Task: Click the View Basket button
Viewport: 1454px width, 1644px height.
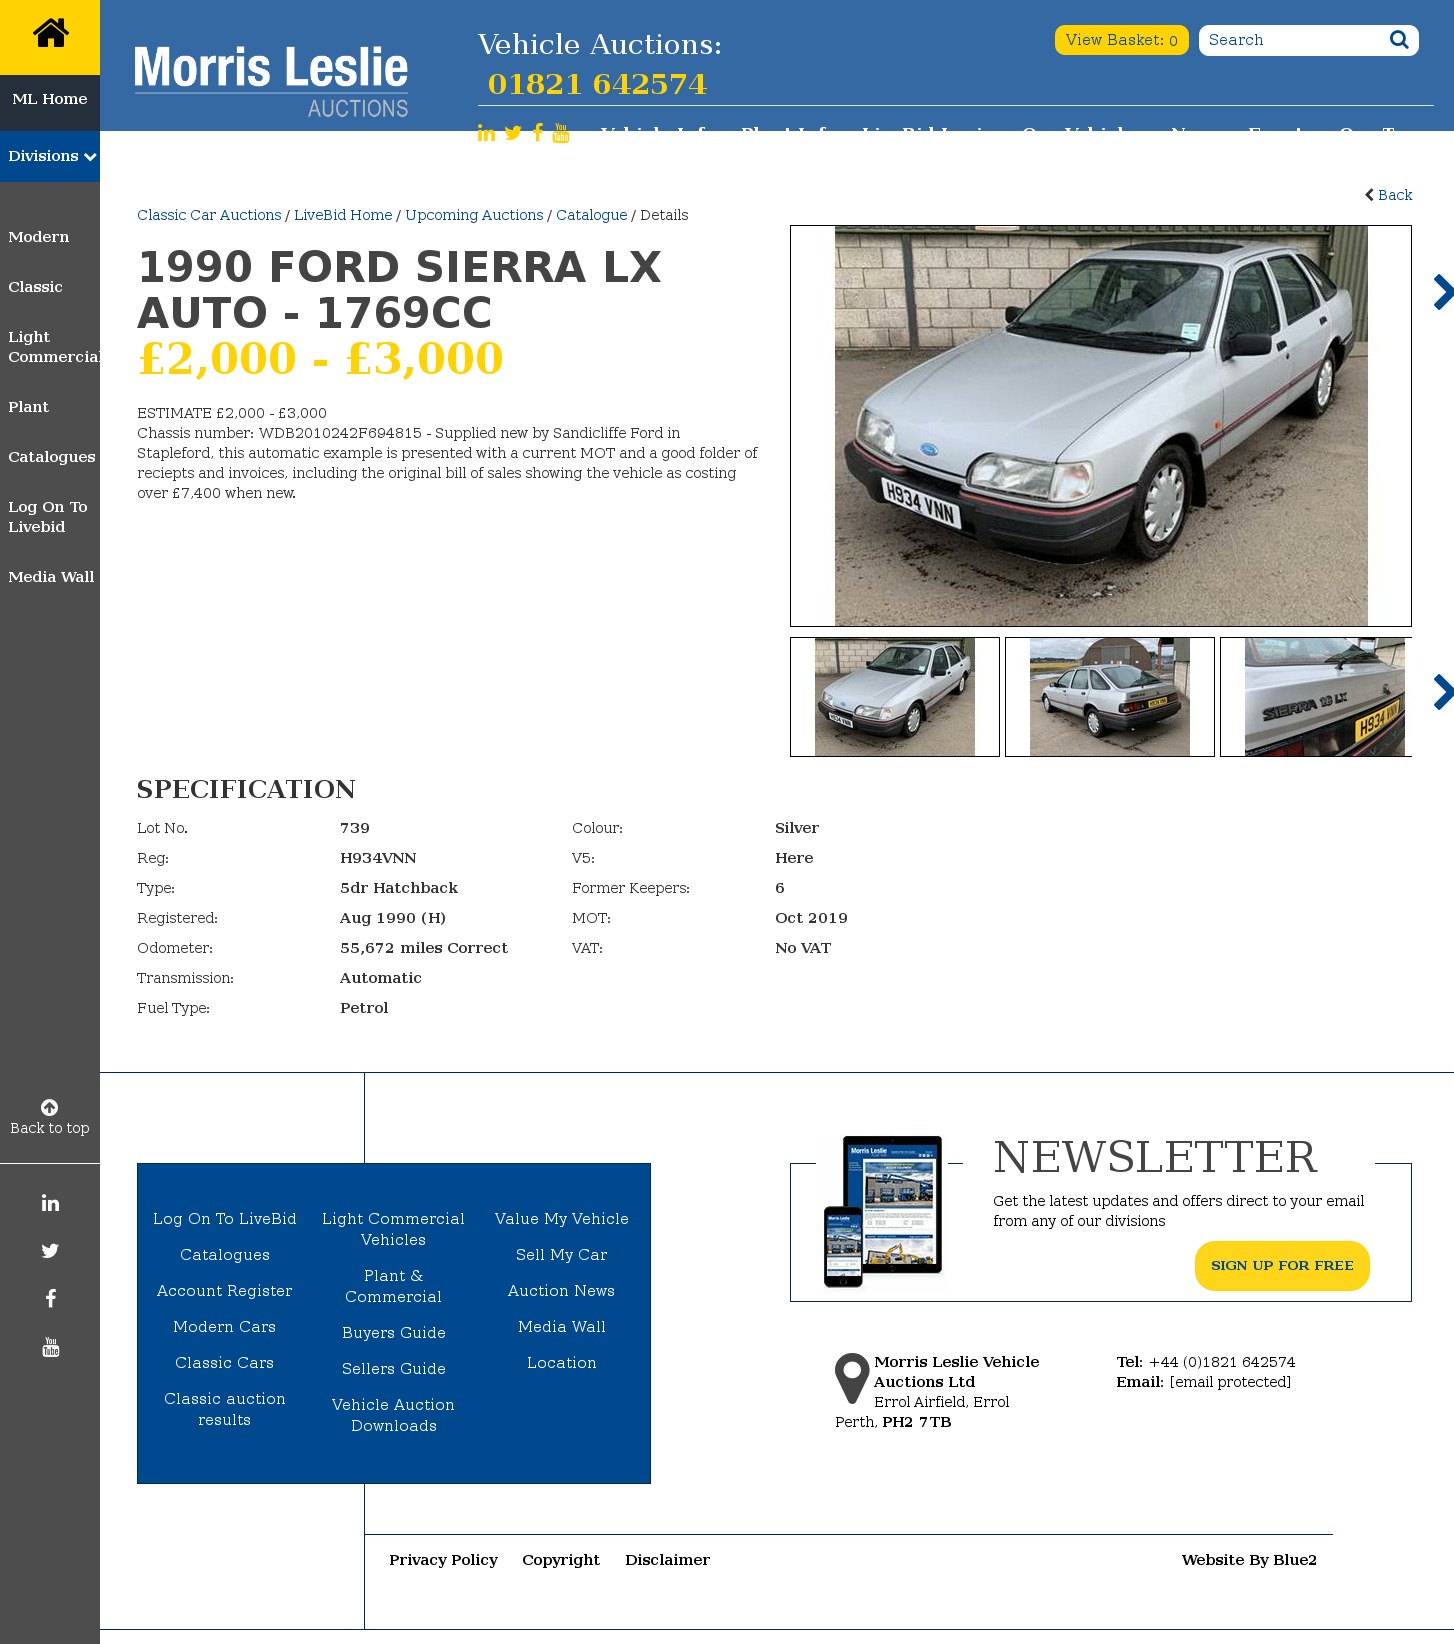Action: click(x=1121, y=40)
